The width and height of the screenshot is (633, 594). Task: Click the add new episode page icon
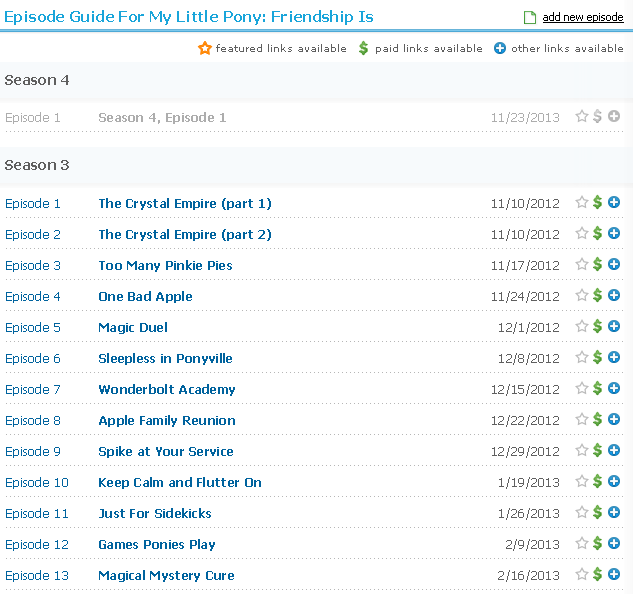[530, 18]
